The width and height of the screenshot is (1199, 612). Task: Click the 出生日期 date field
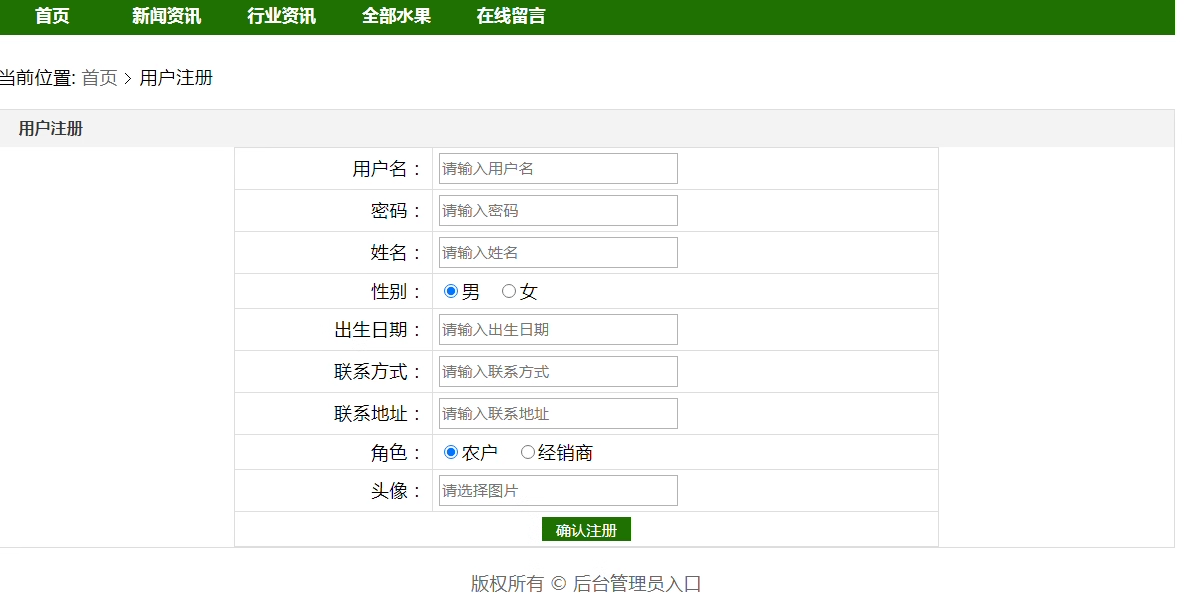[558, 330]
